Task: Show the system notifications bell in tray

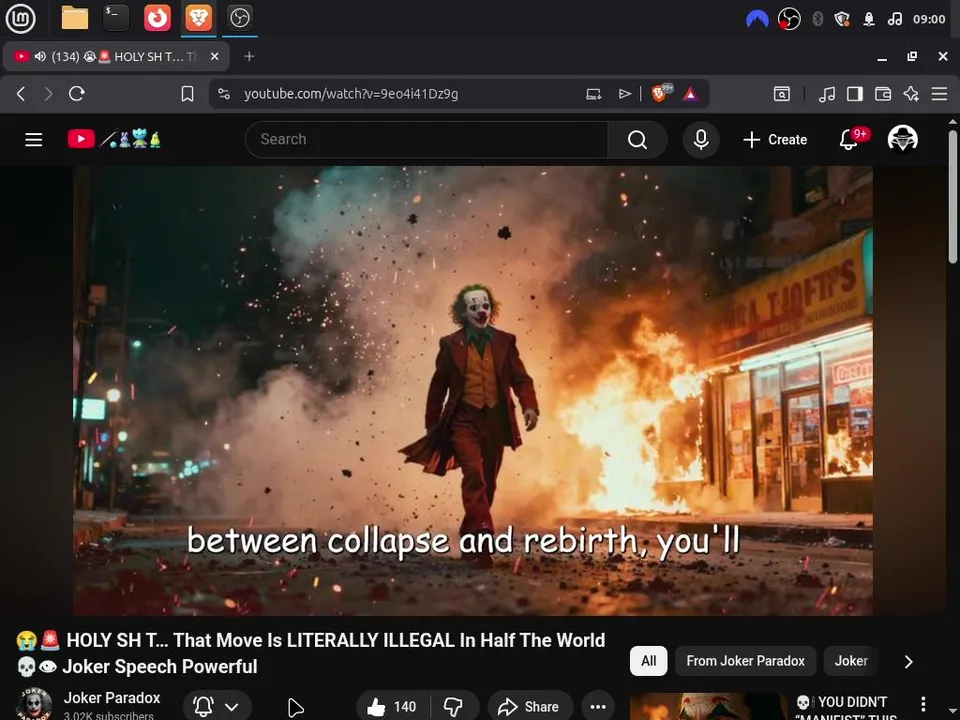Action: 869,20
